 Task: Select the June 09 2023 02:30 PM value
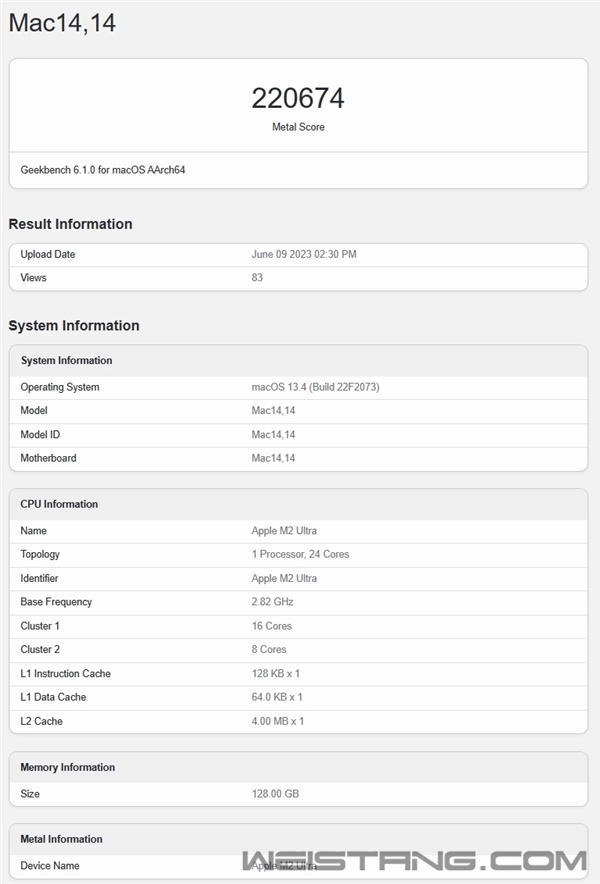tap(304, 254)
